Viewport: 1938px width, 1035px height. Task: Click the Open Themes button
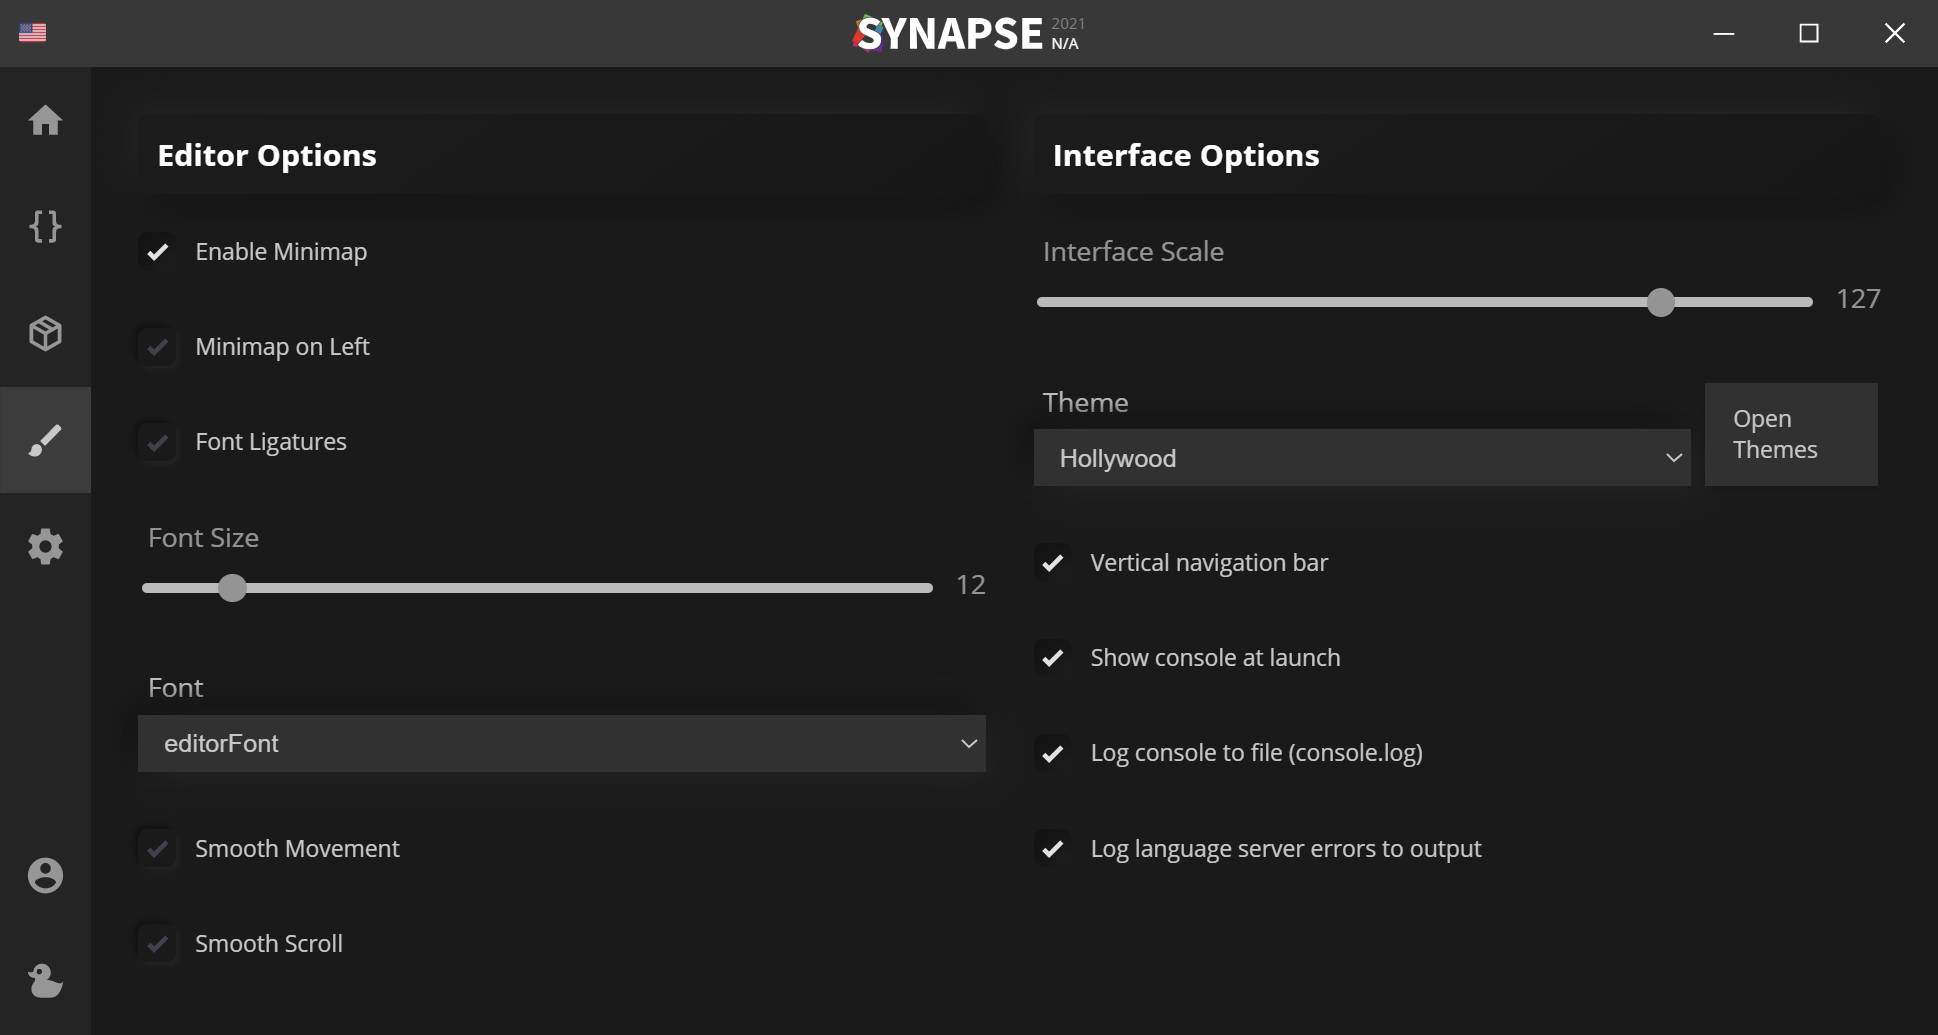pyautogui.click(x=1790, y=434)
